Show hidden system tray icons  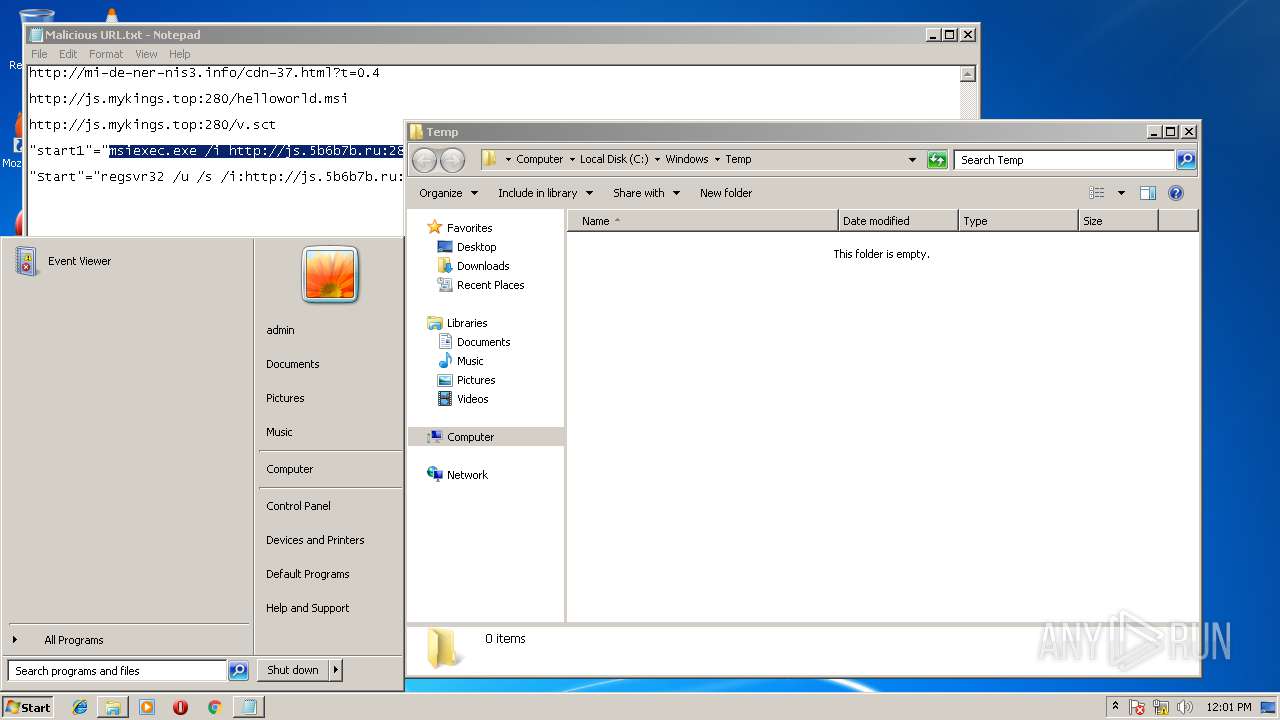(x=1115, y=706)
